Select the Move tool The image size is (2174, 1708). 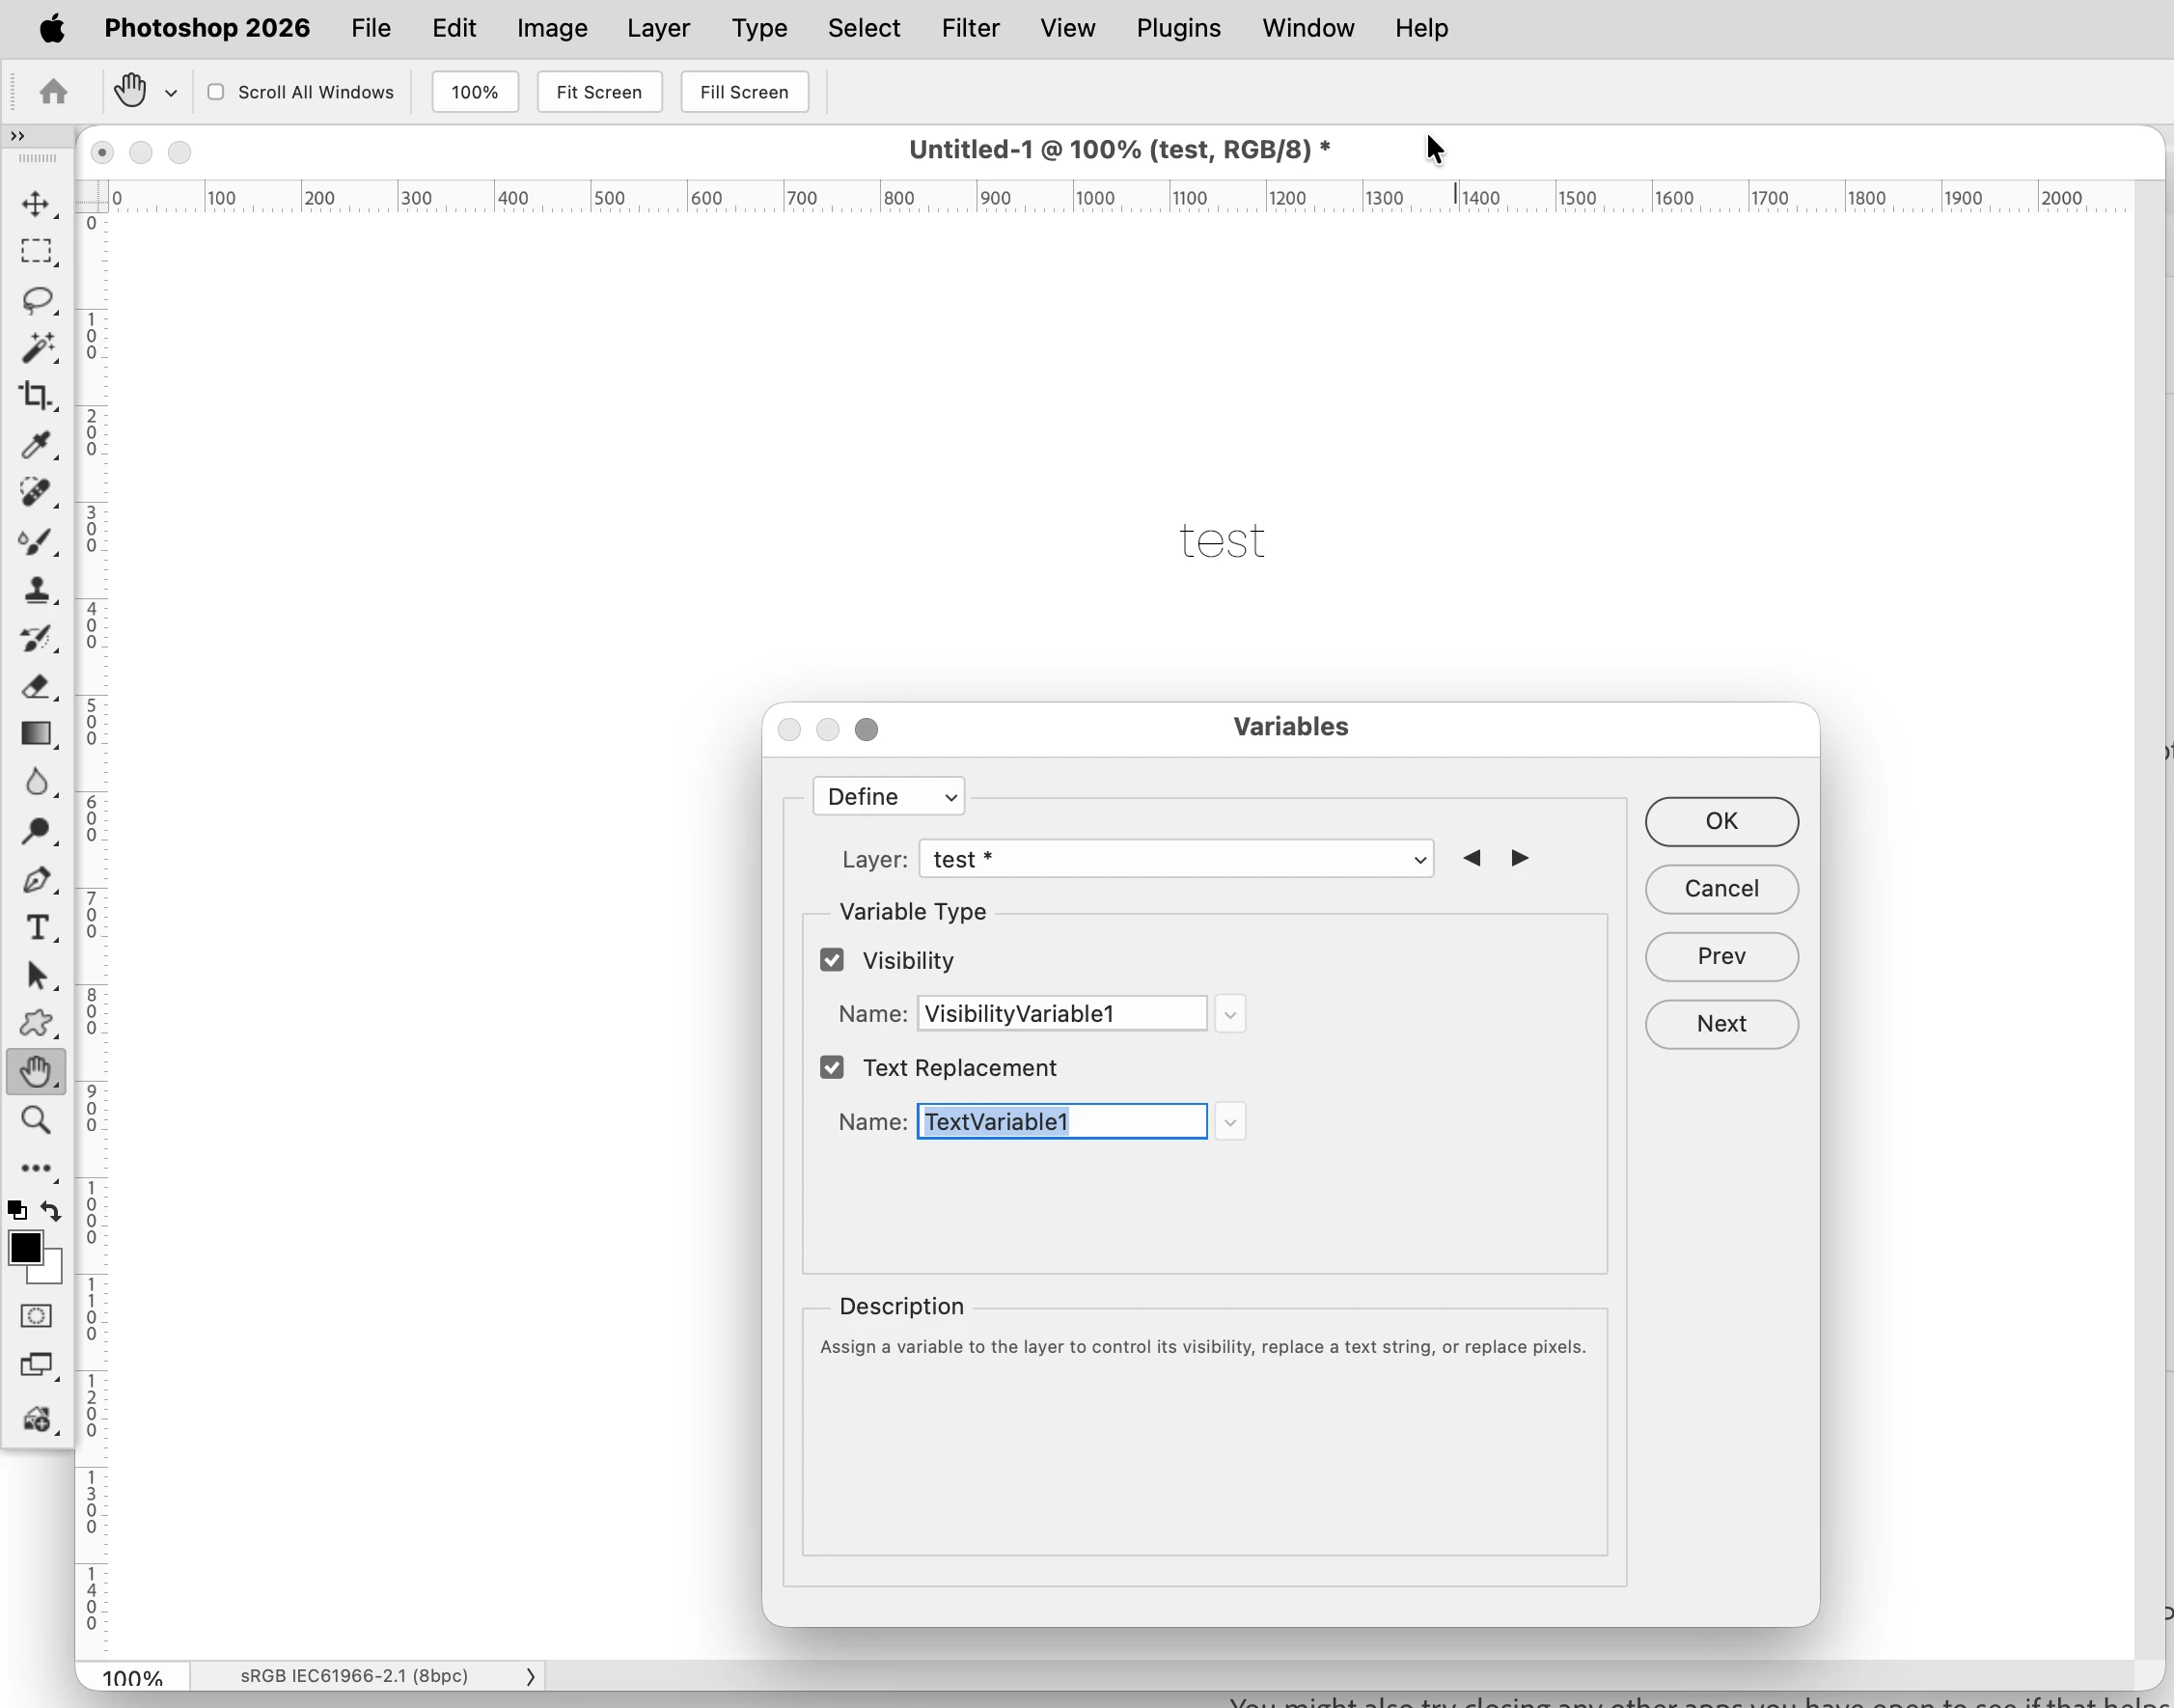(x=36, y=203)
